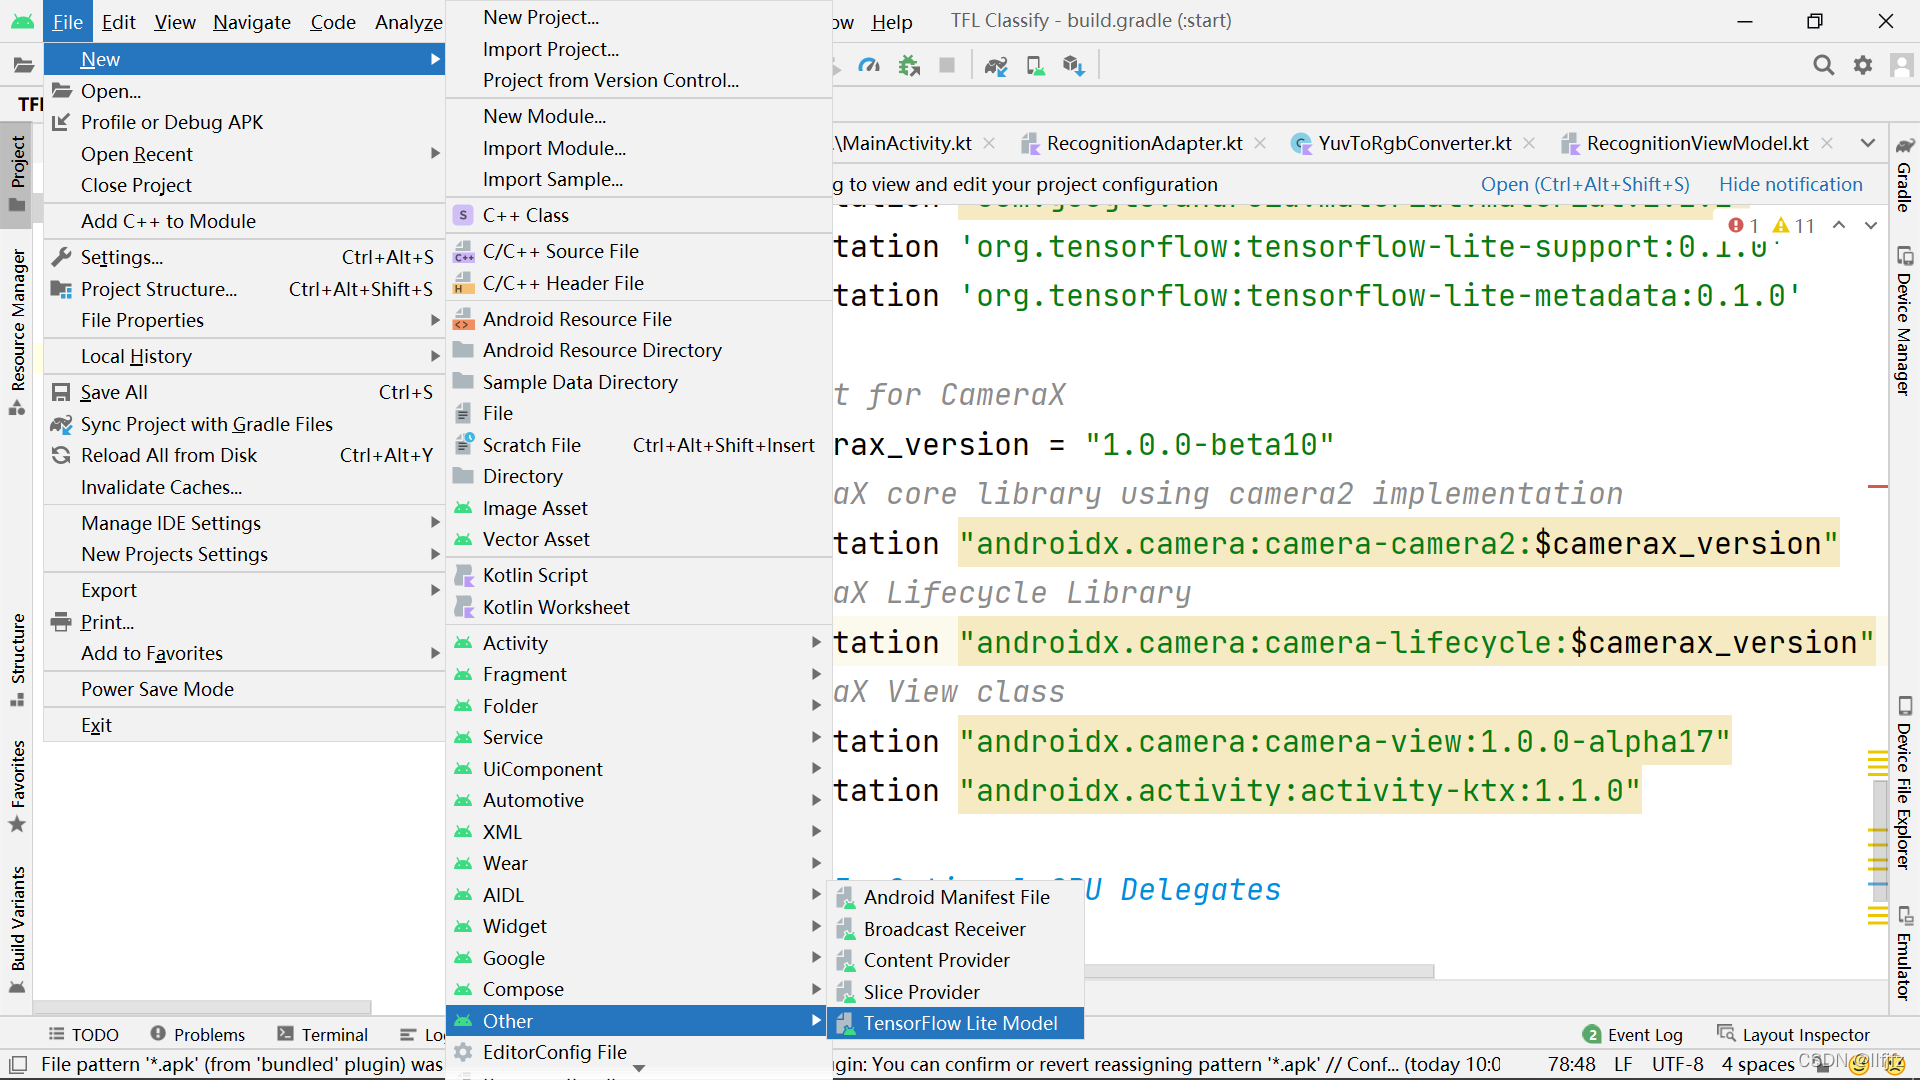Open Android Manifest File option
The height and width of the screenshot is (1080, 1920).
955,897
